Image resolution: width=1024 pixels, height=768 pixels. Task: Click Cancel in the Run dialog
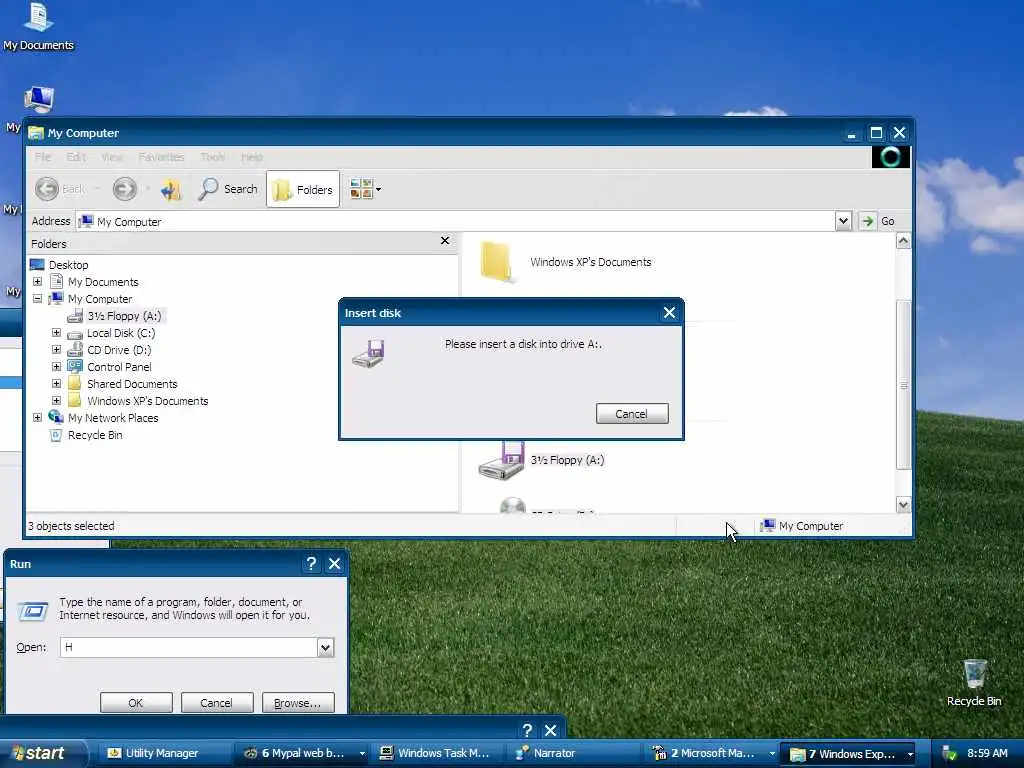(x=216, y=703)
